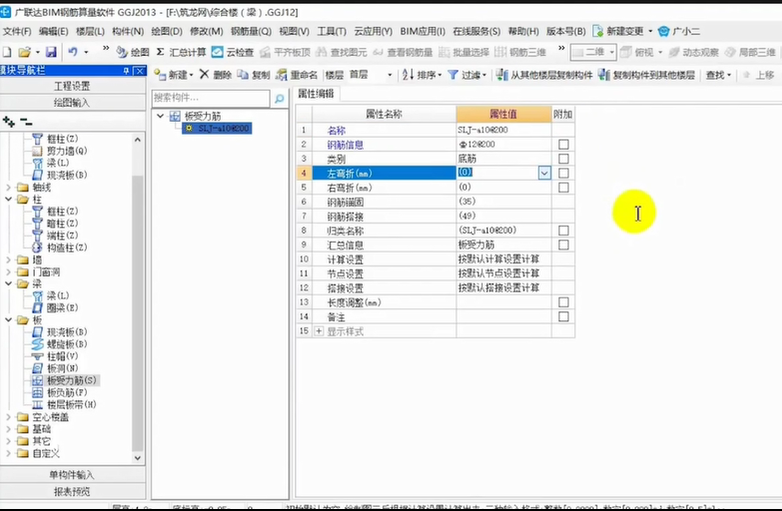Click the 搜索构件 search input field
The width and height of the screenshot is (782, 511).
(x=210, y=99)
